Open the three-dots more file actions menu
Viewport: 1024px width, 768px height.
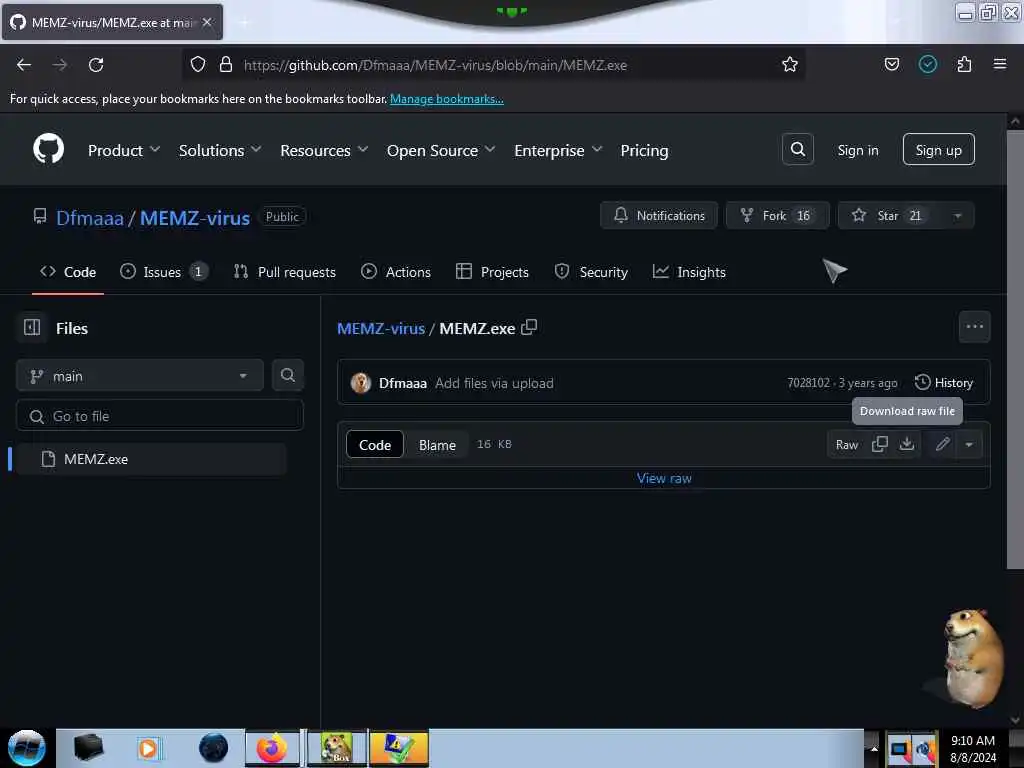coord(974,327)
